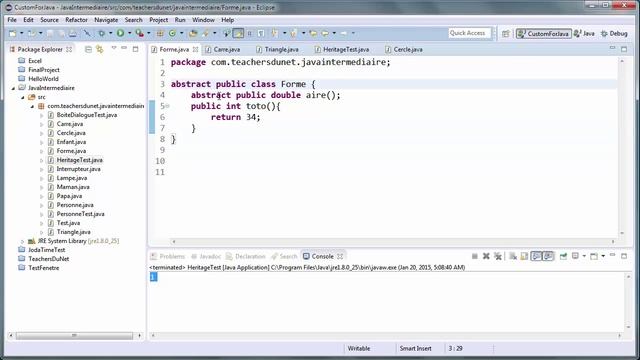
Task: Toggle Show Console on standard error
Action: point(548,256)
